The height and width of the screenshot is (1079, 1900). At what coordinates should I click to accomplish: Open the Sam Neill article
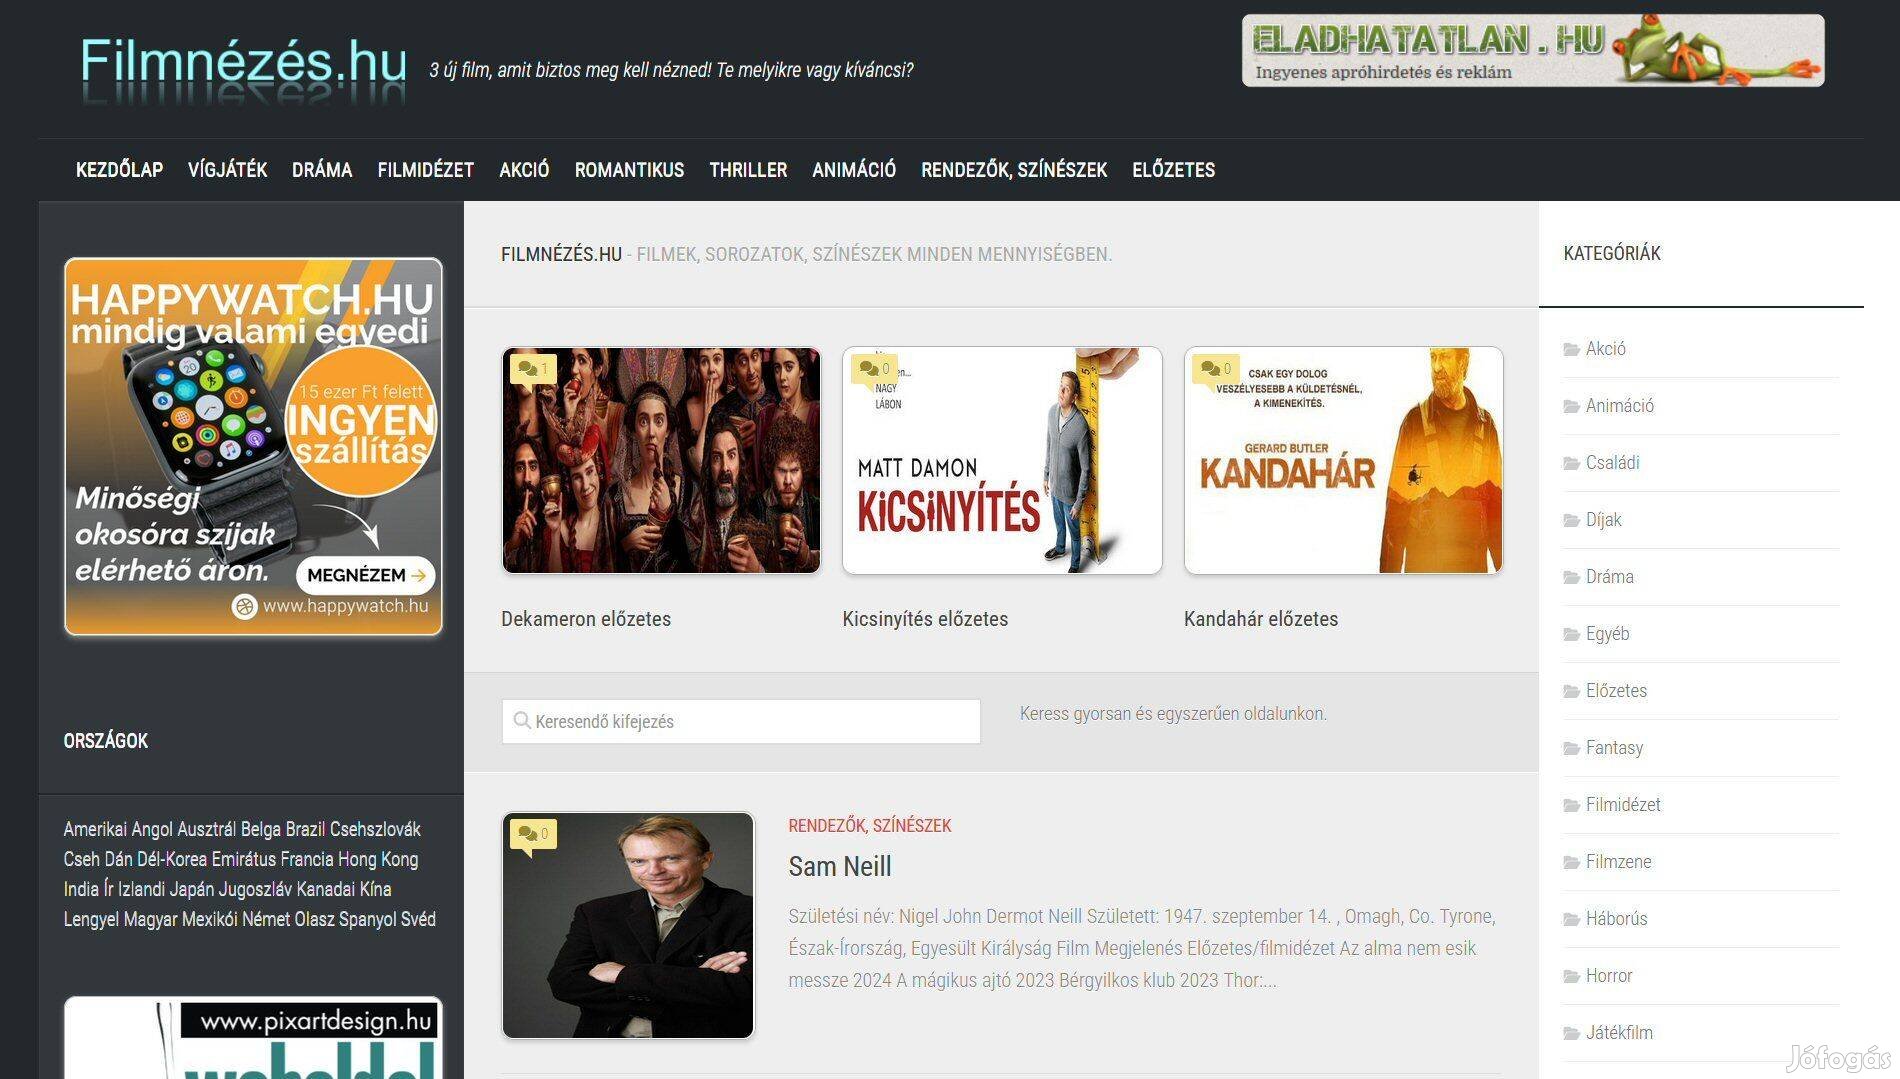pos(839,866)
